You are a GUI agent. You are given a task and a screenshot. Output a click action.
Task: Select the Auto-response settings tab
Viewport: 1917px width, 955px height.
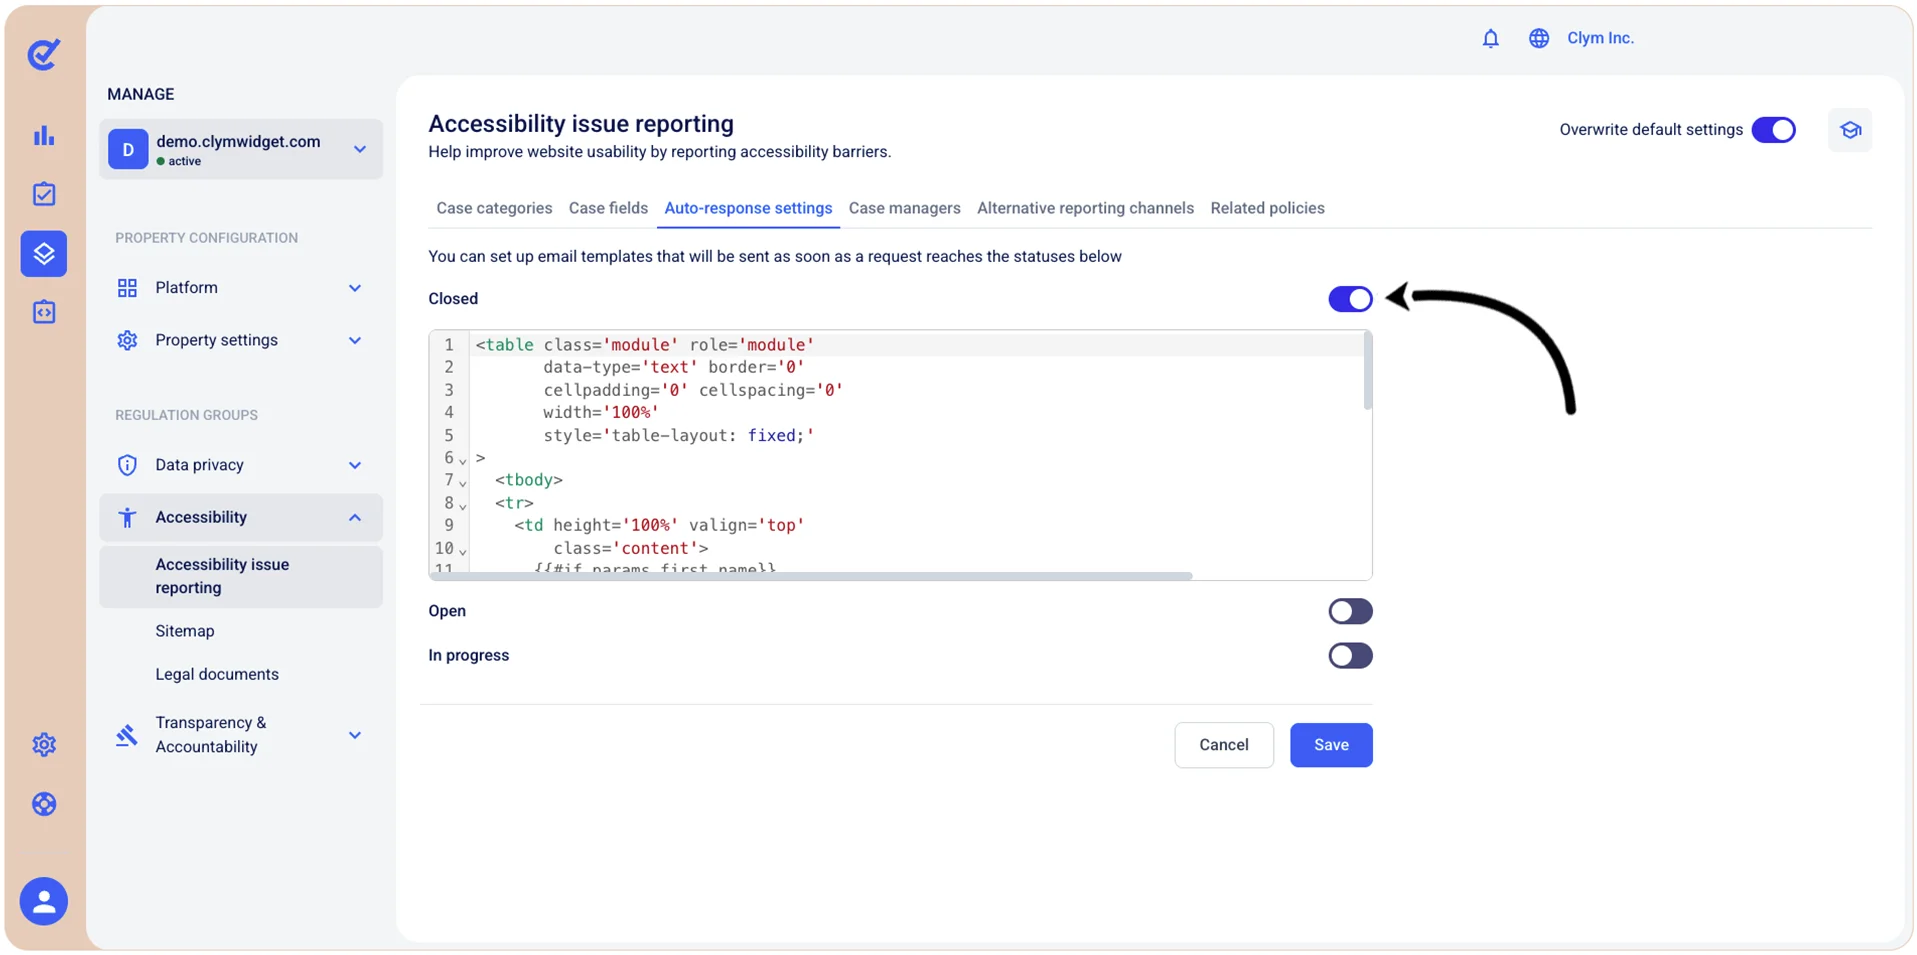click(748, 208)
